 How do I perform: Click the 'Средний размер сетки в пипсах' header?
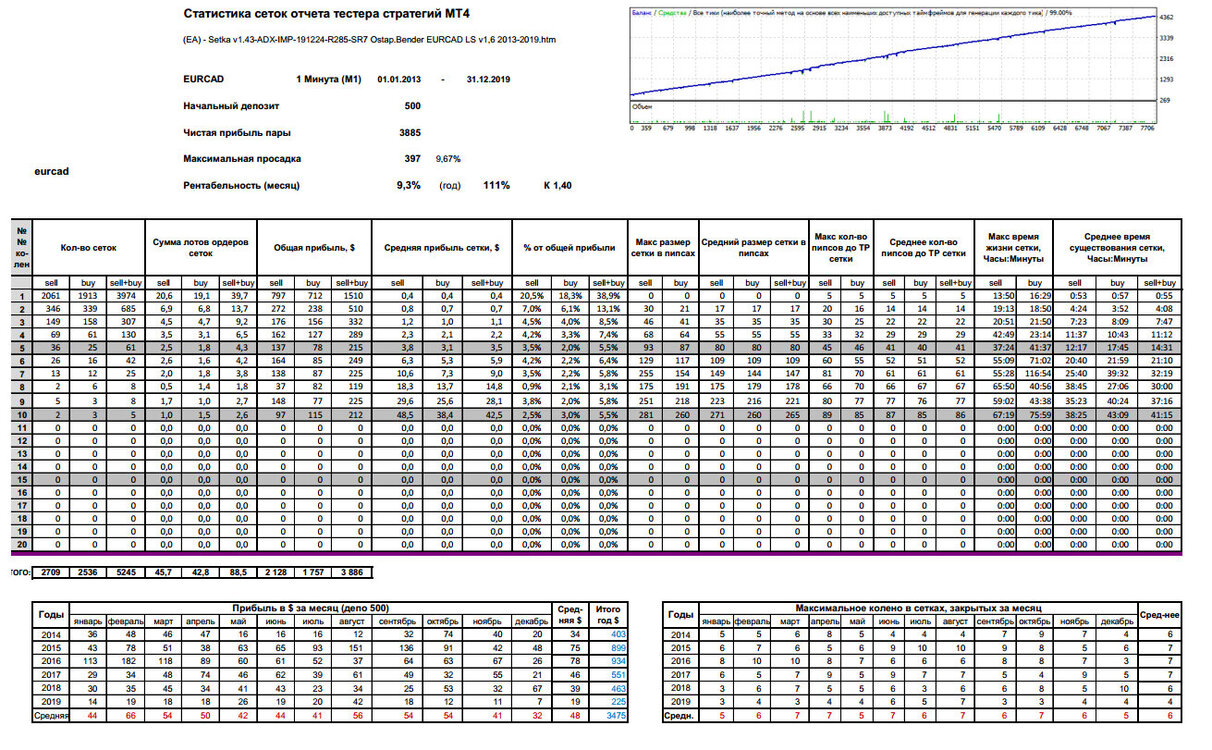pyautogui.click(x=753, y=248)
